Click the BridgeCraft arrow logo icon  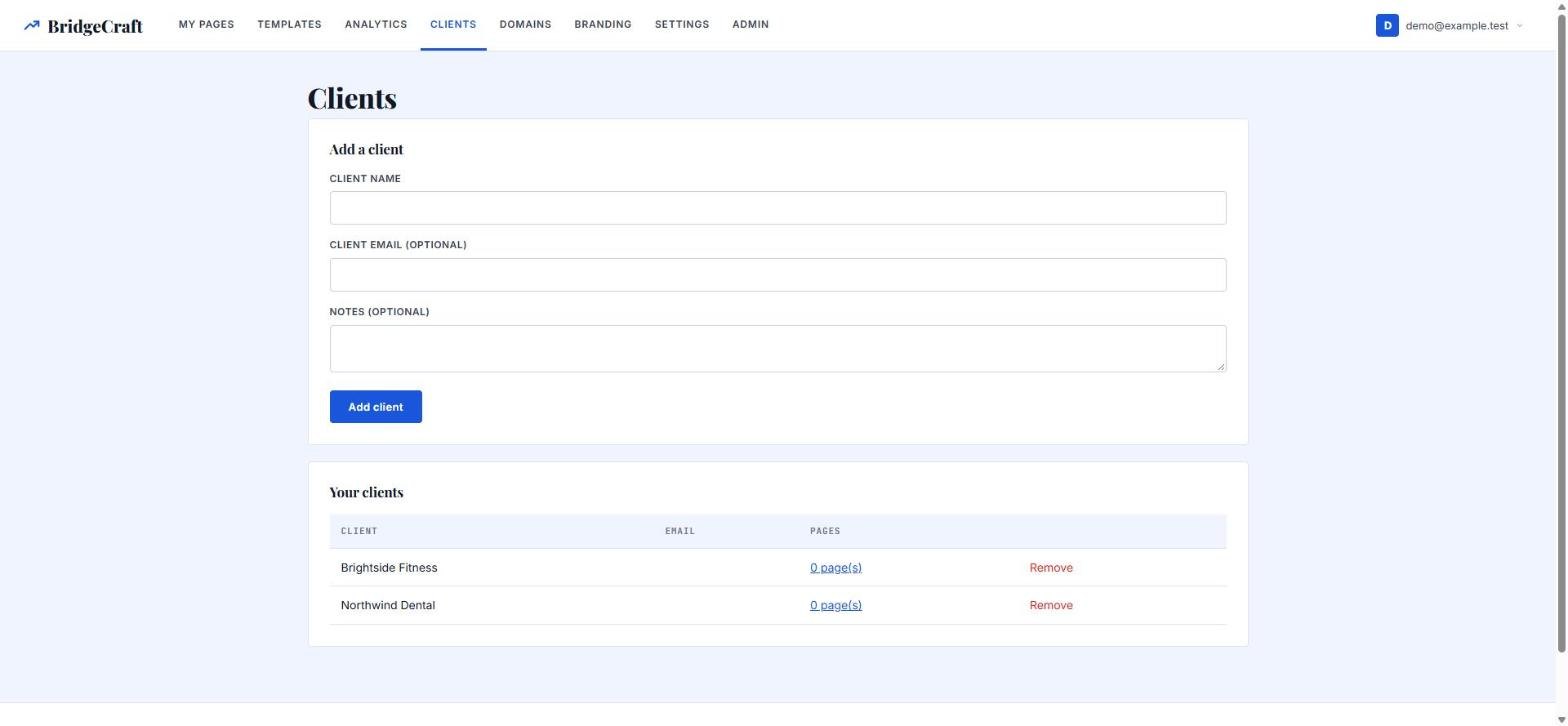point(32,26)
